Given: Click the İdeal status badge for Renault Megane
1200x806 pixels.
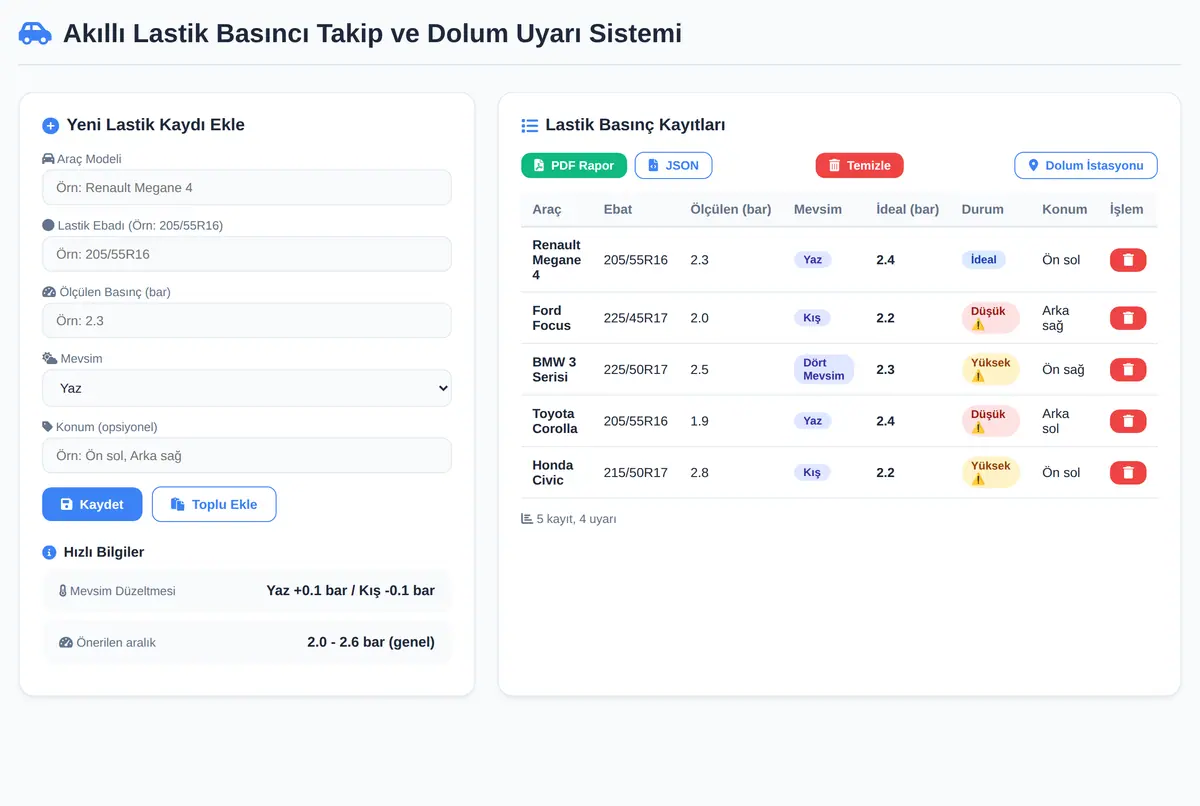Looking at the screenshot, I should pyautogui.click(x=984, y=260).
